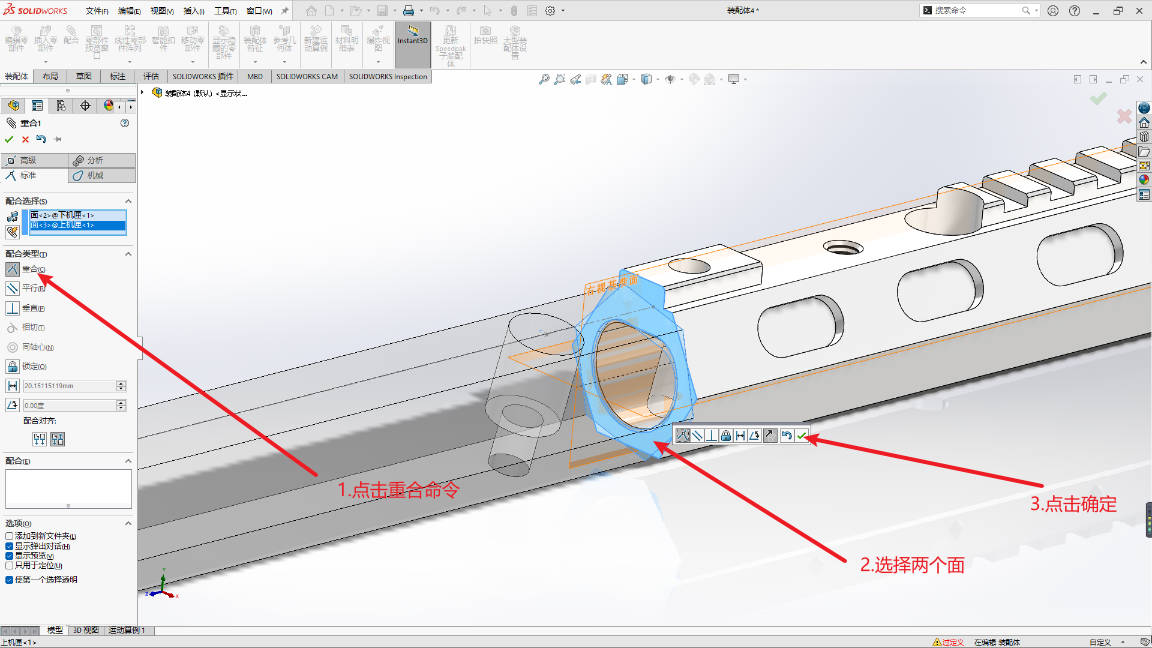Open the print dropdown arrow
This screenshot has height=648, width=1152.
click(421, 10)
